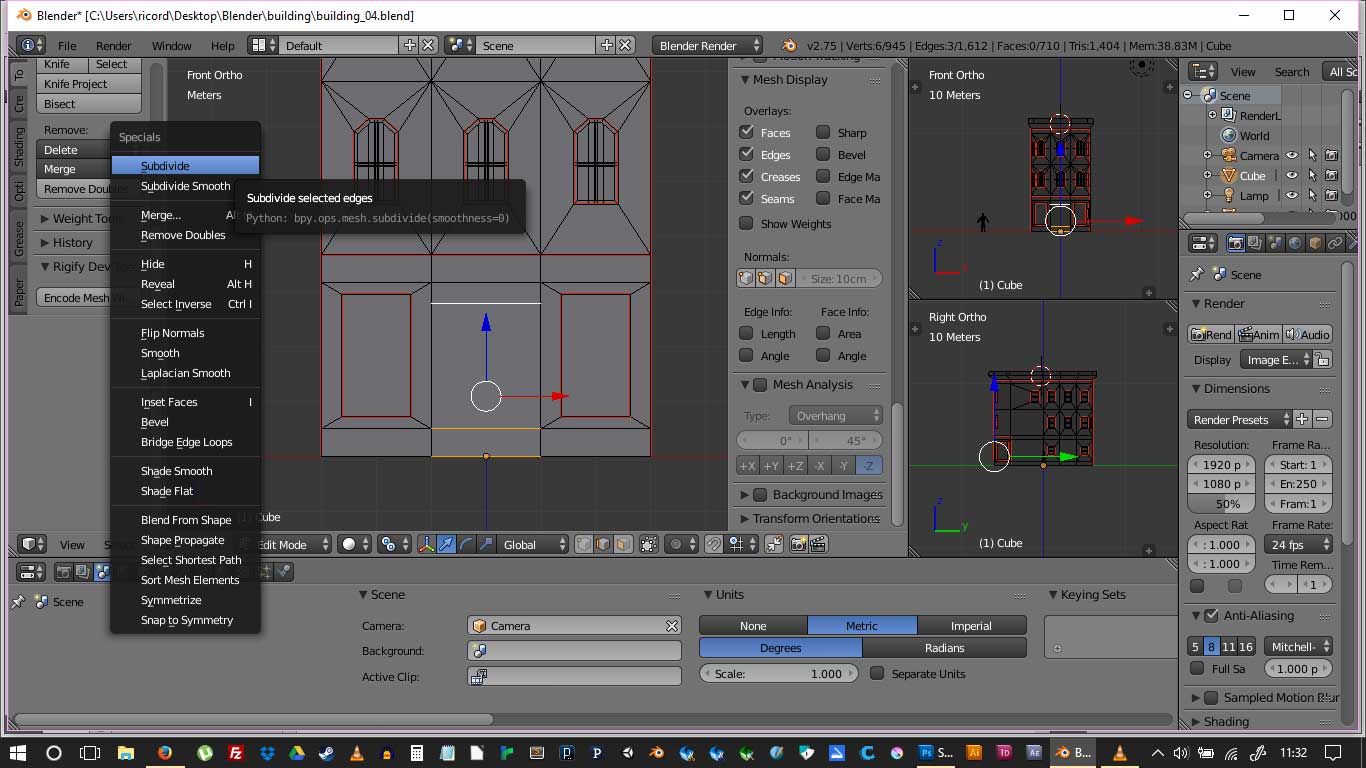
Task: Open the World properties tab icon
Action: [1295, 243]
